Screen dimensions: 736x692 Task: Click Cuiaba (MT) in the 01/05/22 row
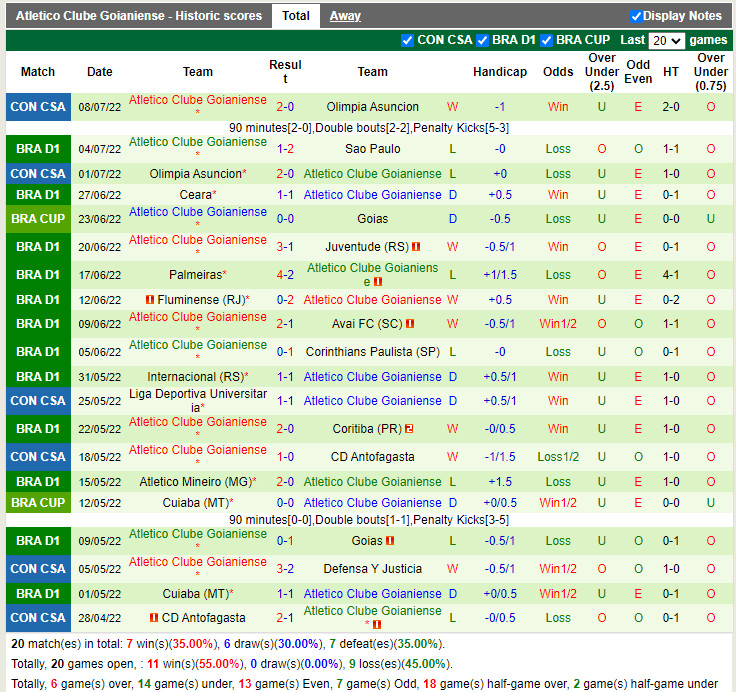point(196,593)
